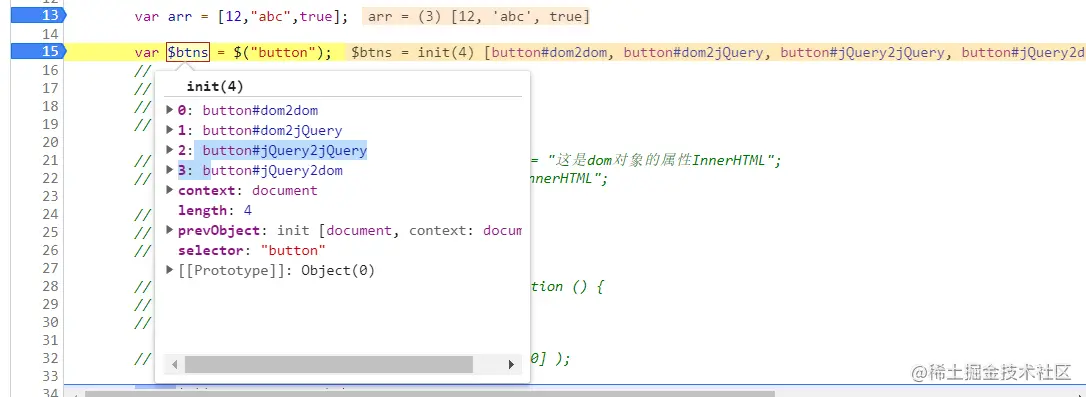The width and height of the screenshot is (1086, 397).
Task: Click the length: 4 property
Action: tap(215, 211)
